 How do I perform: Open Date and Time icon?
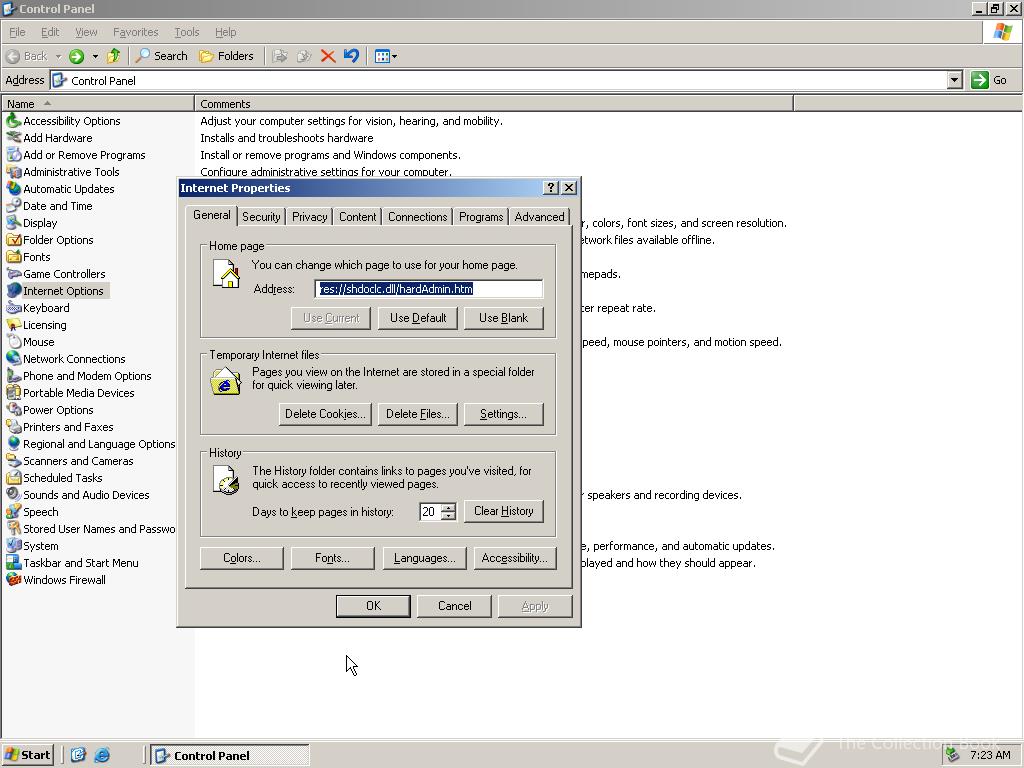pos(13,206)
